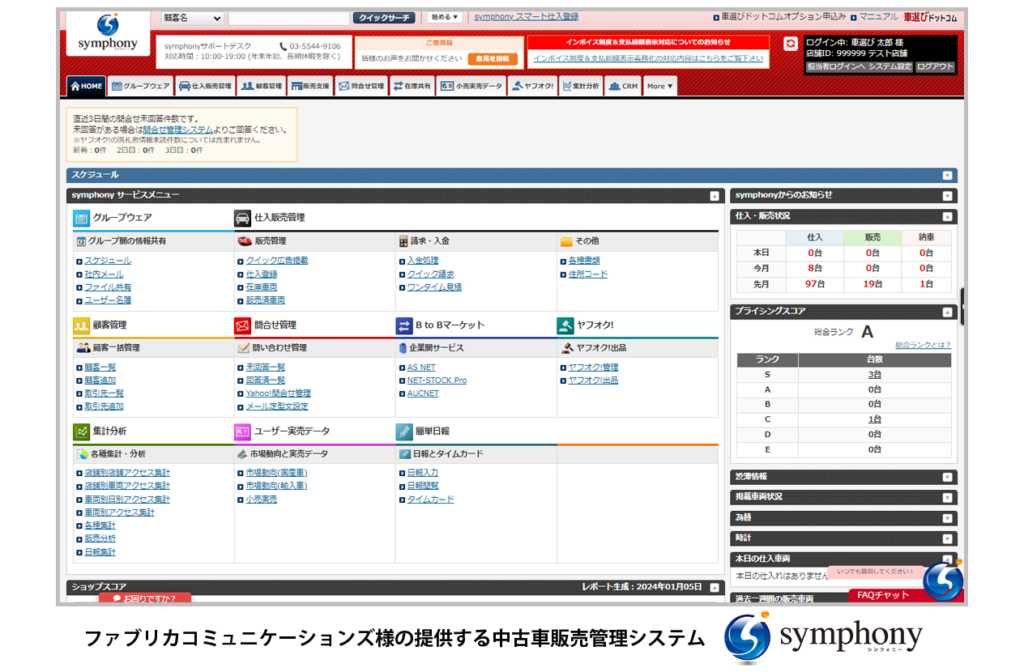
Task: Open the 問合せ管理 navigation tab
Action: 362,86
